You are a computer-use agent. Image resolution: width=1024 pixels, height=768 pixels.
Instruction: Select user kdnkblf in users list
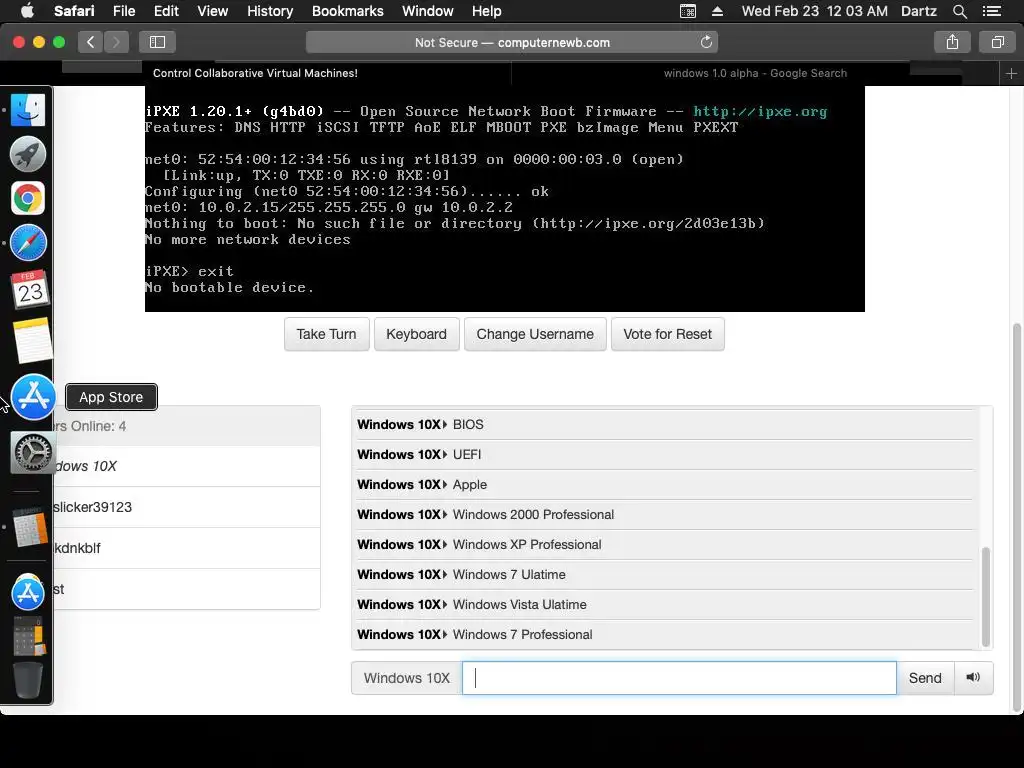186,548
